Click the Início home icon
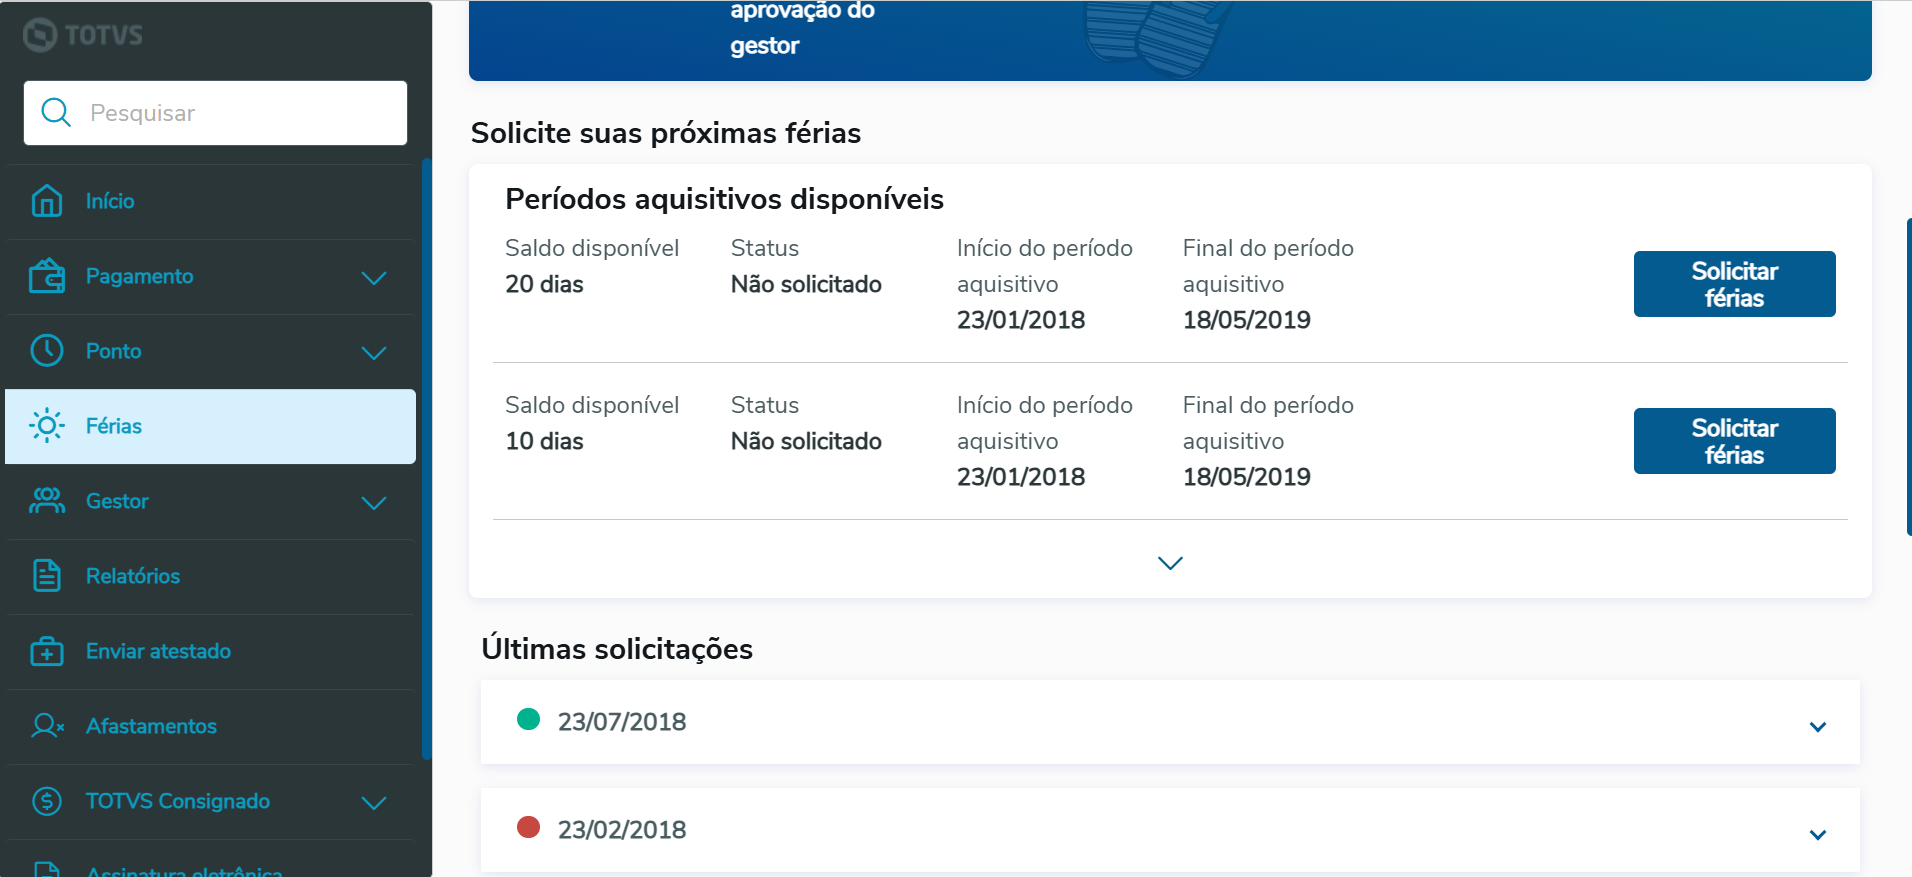This screenshot has width=1912, height=877. point(47,201)
